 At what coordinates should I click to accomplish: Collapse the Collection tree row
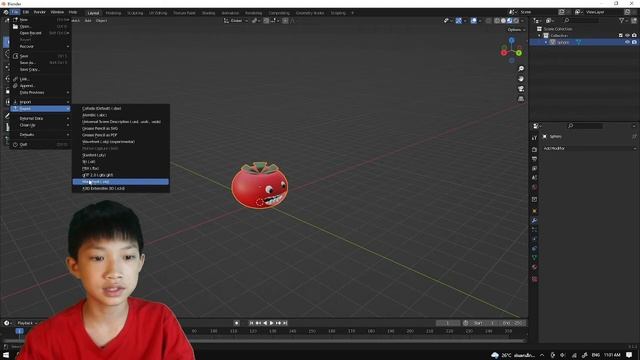pyautogui.click(x=540, y=36)
